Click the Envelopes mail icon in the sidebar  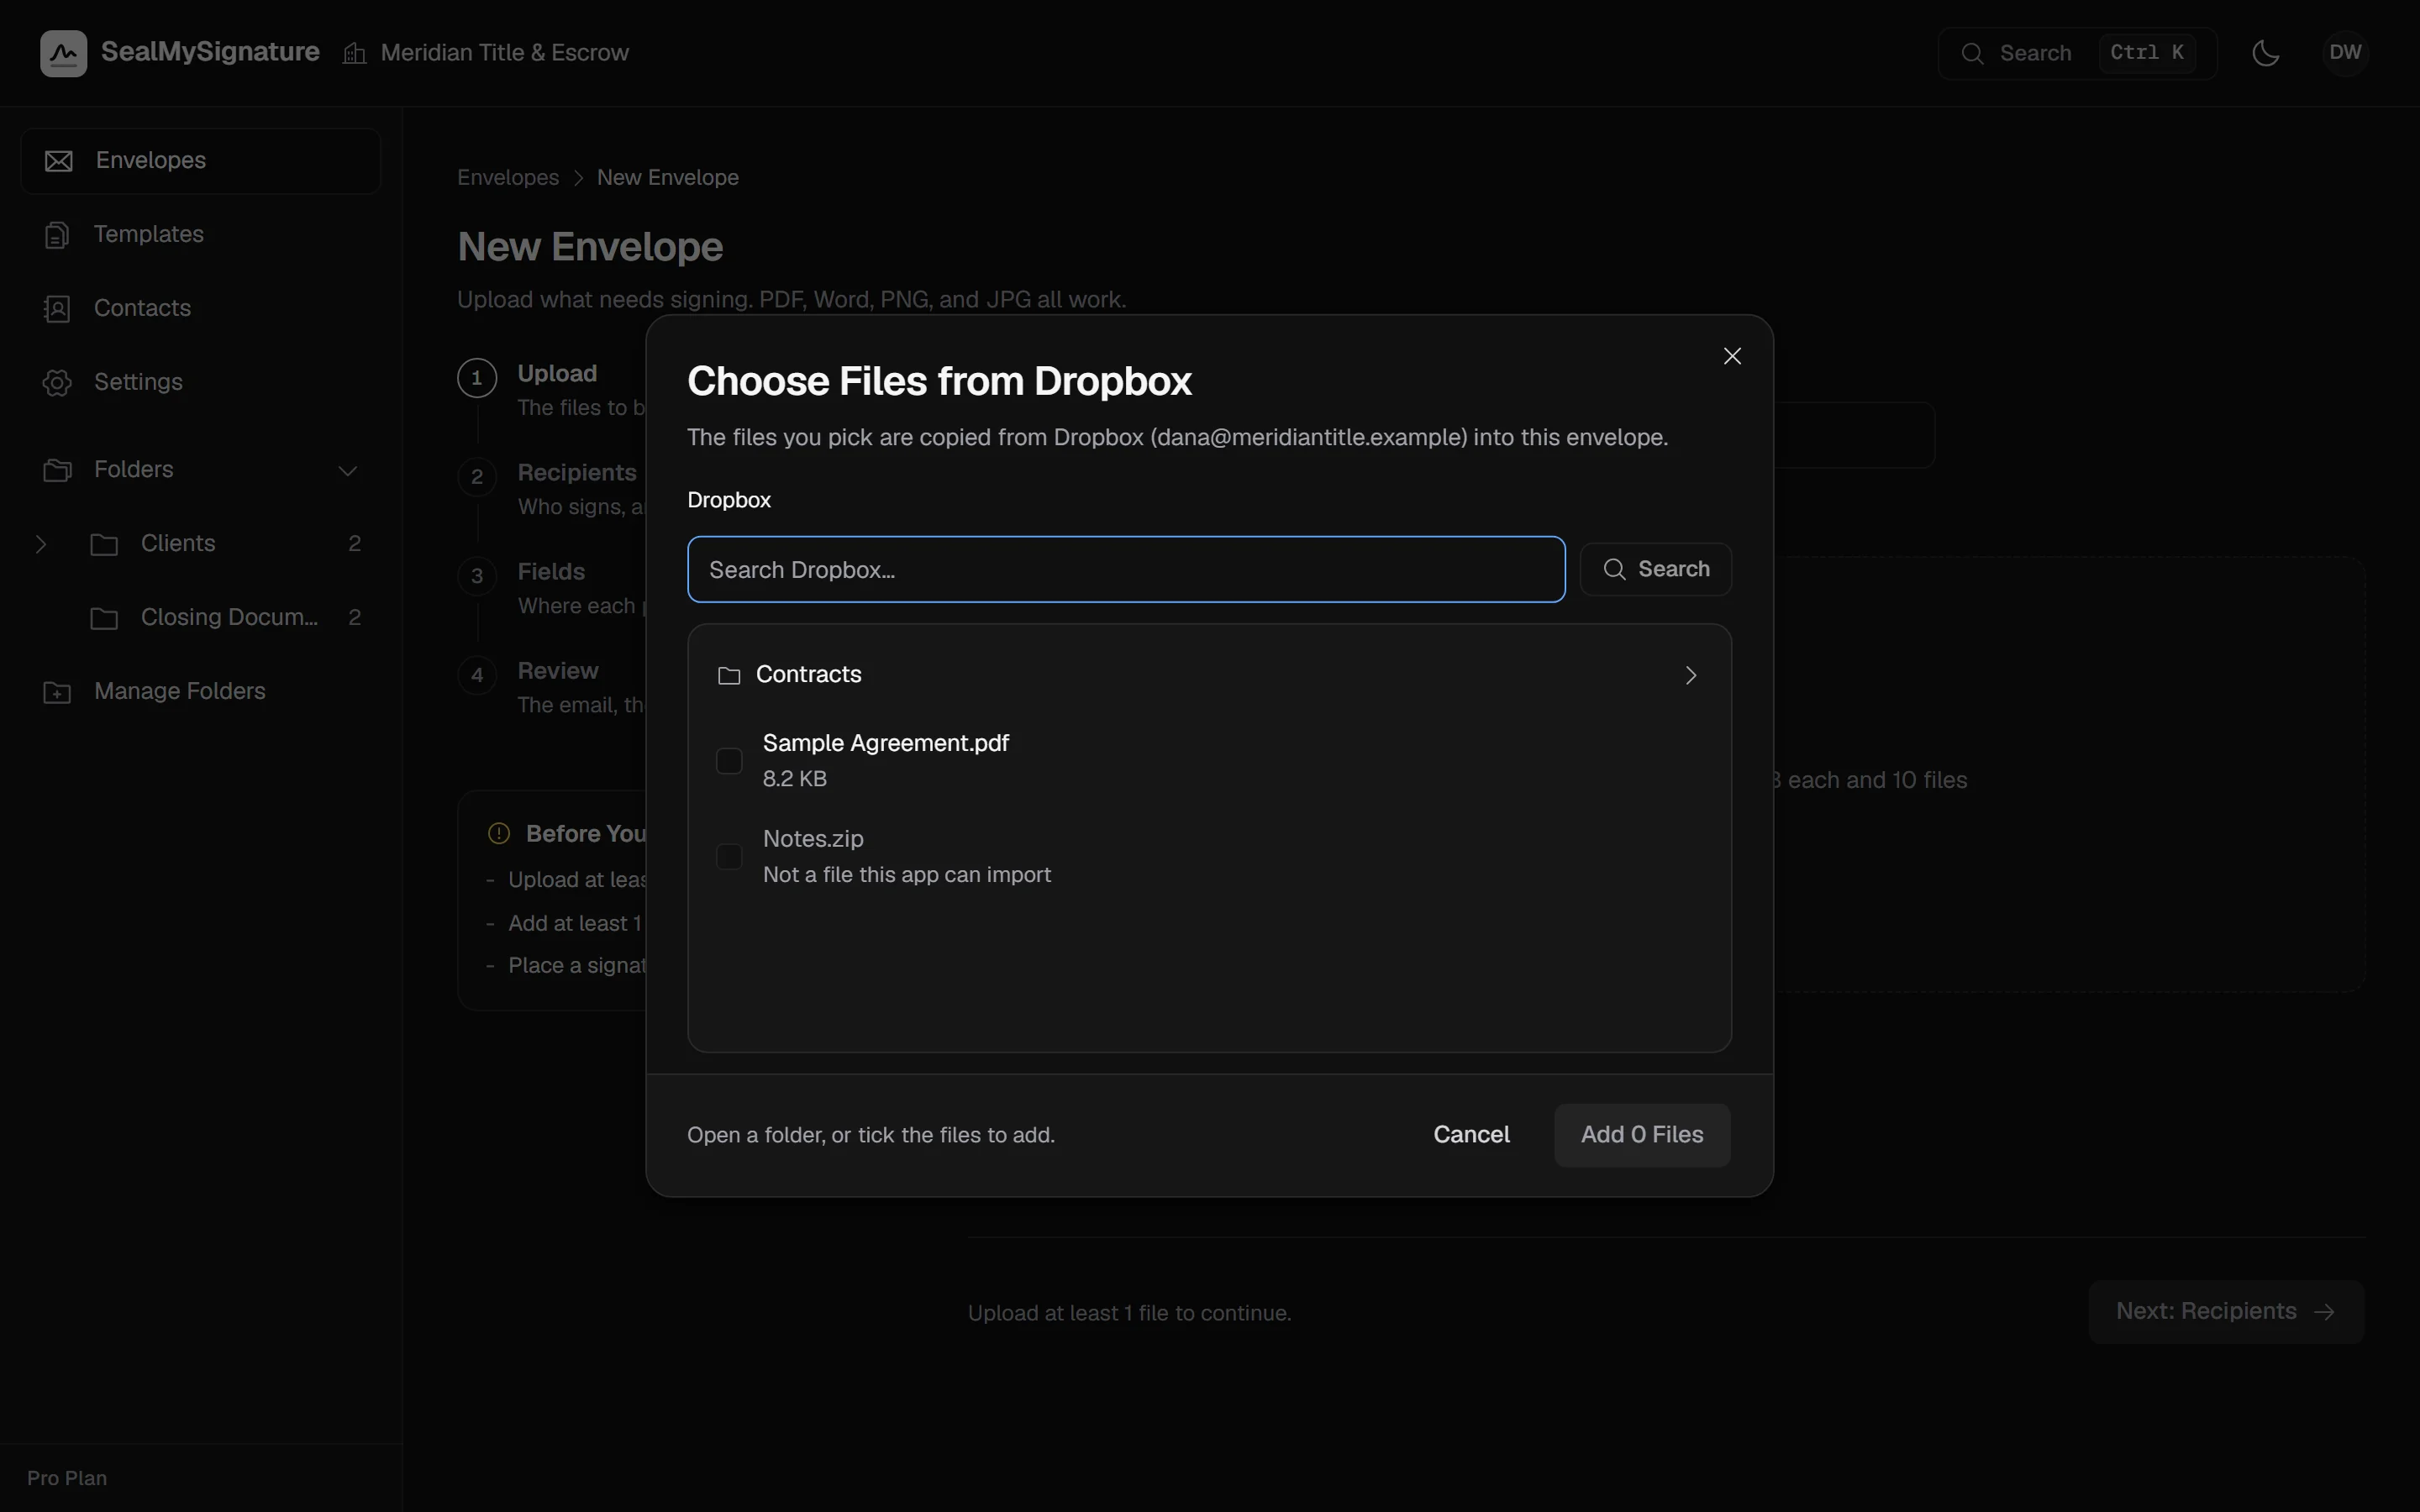coord(59,161)
